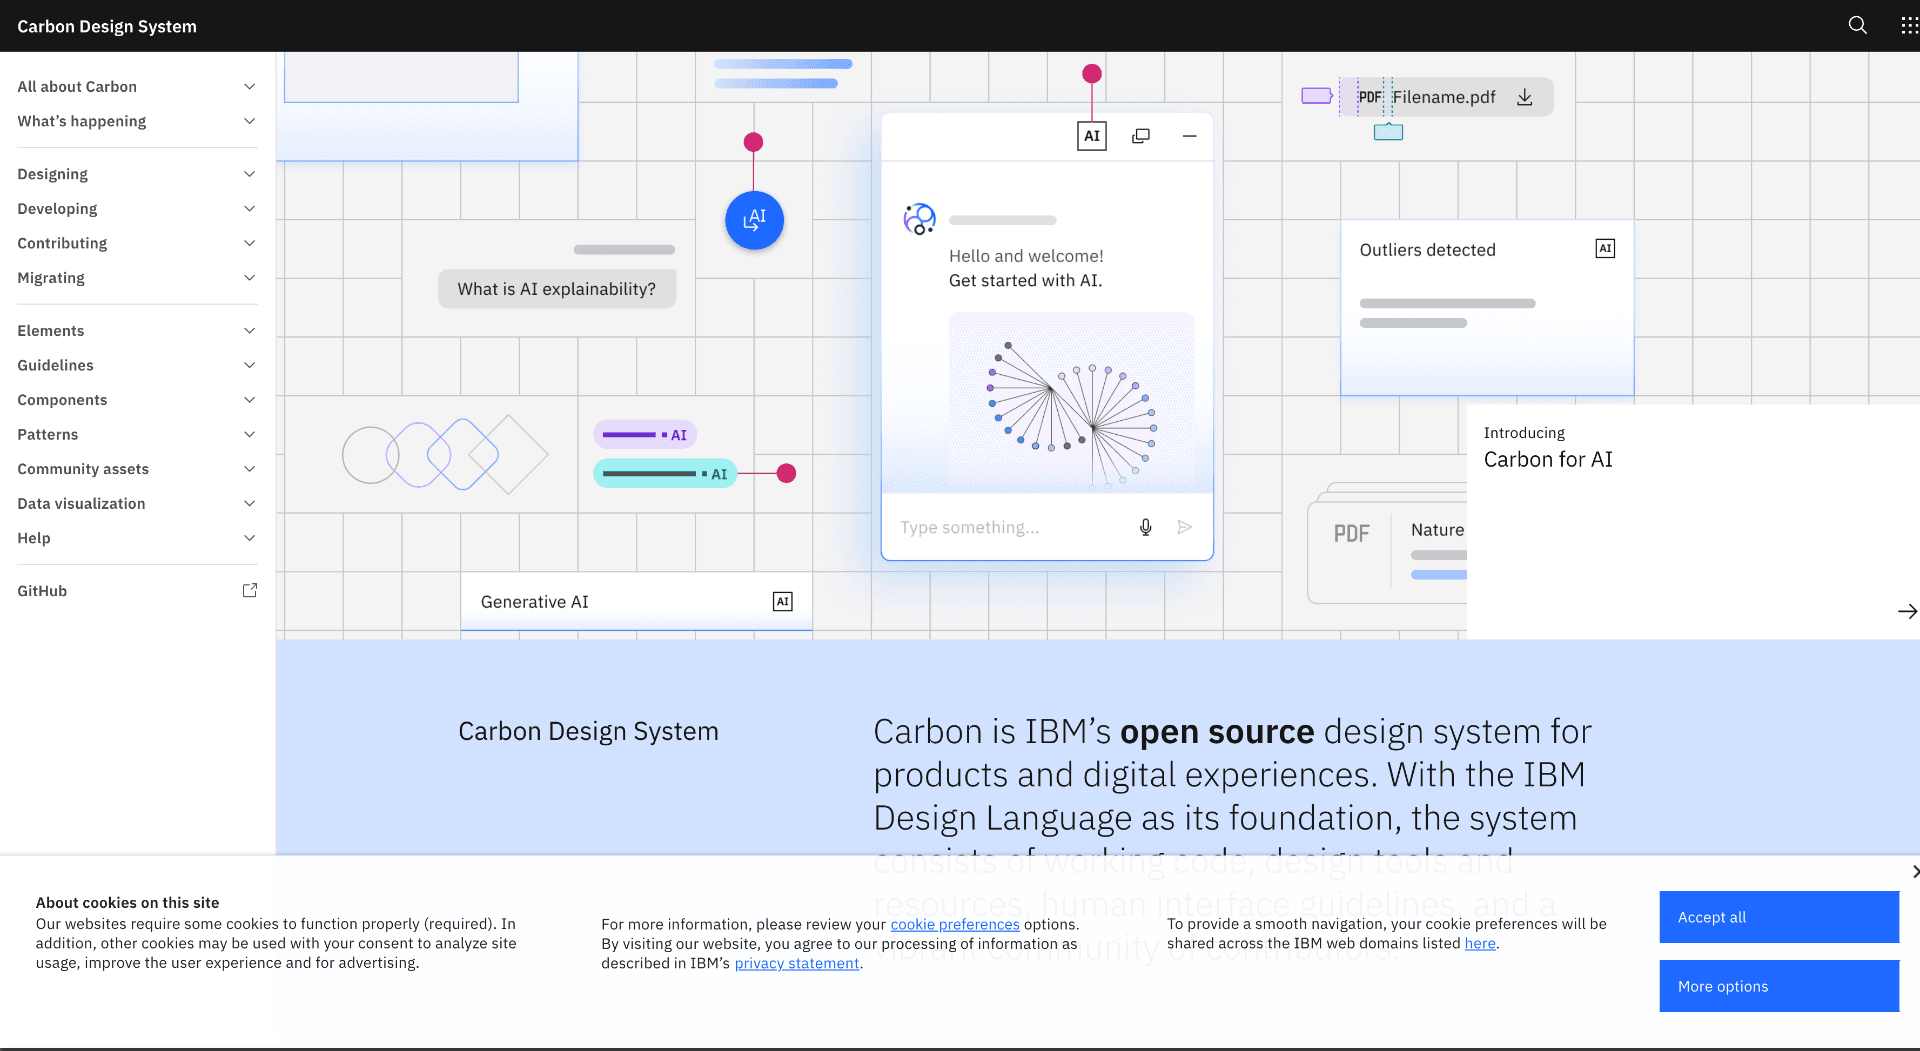
Task: Expand the Components menu
Action: 137,399
